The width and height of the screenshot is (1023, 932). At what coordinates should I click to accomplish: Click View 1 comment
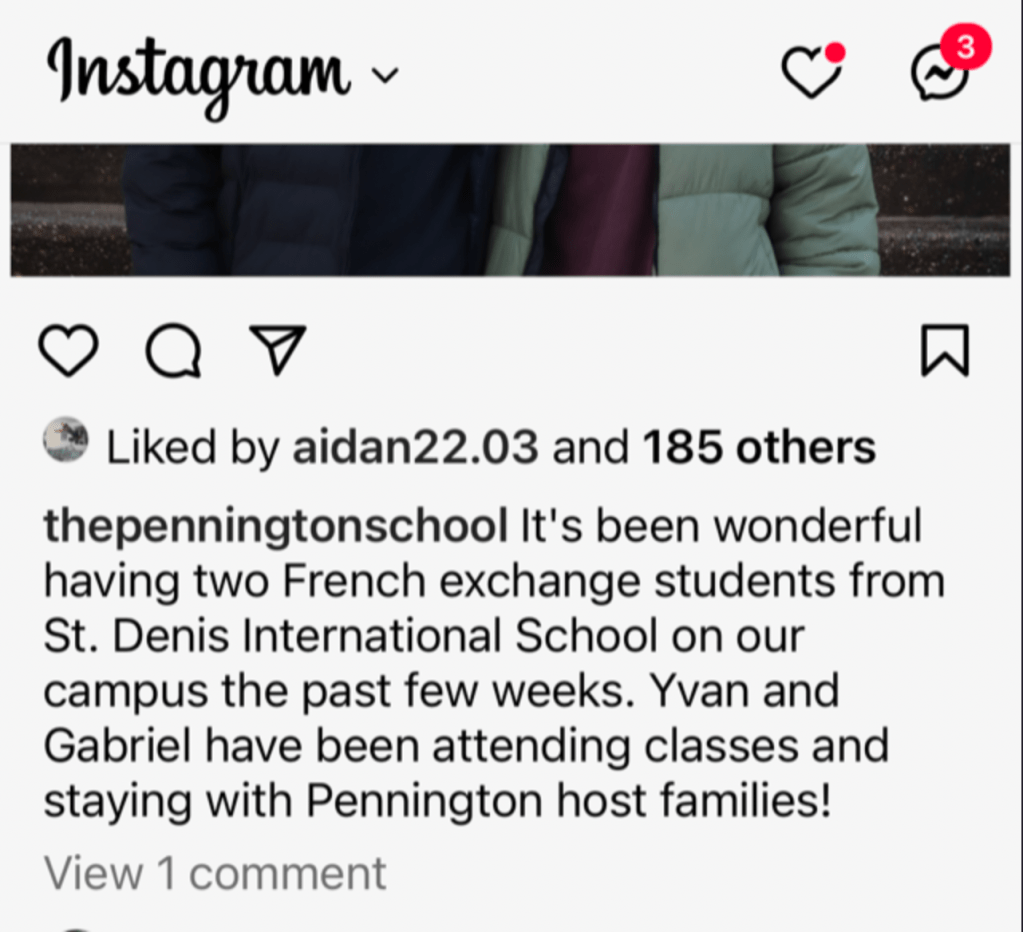[x=215, y=873]
